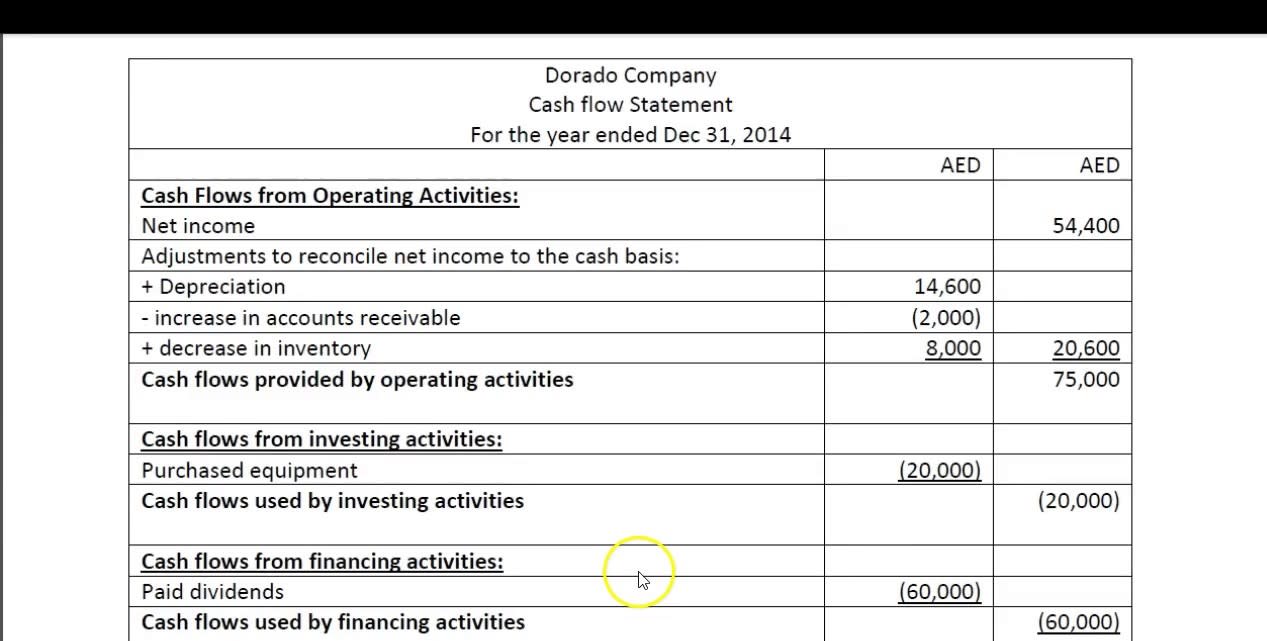Click the 8,000 inventory amount
The width and height of the screenshot is (1267, 641).
(952, 348)
